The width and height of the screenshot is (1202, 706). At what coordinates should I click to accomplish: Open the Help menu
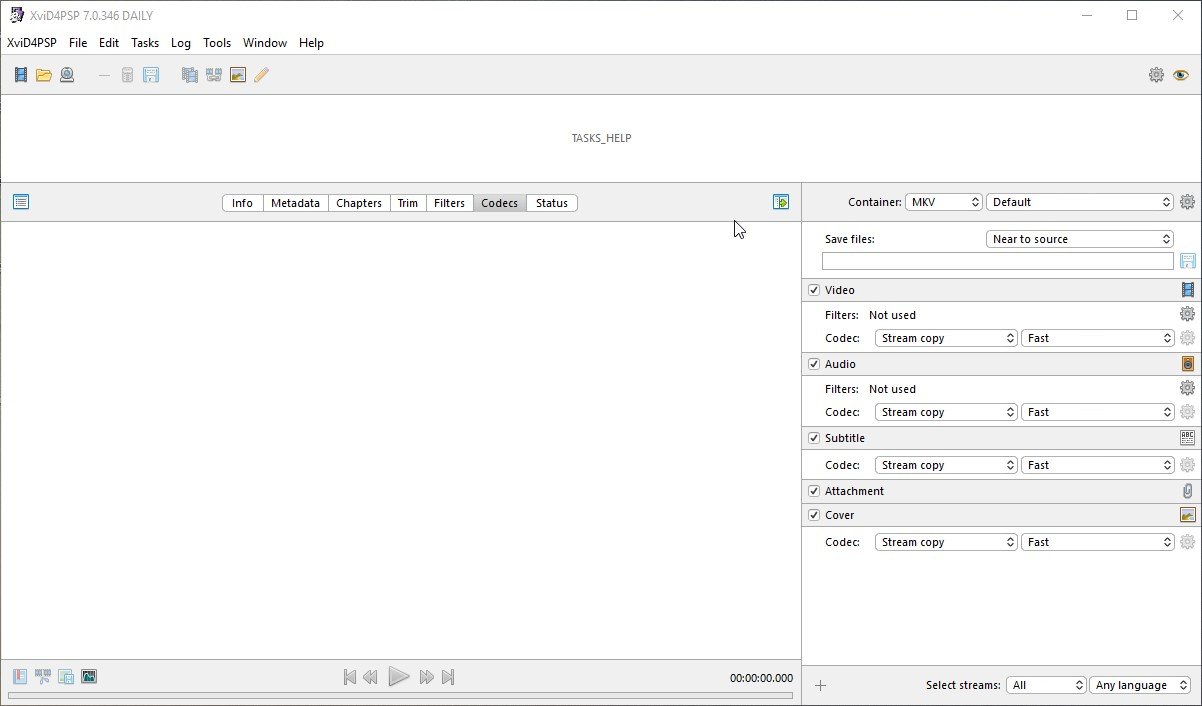pos(311,43)
